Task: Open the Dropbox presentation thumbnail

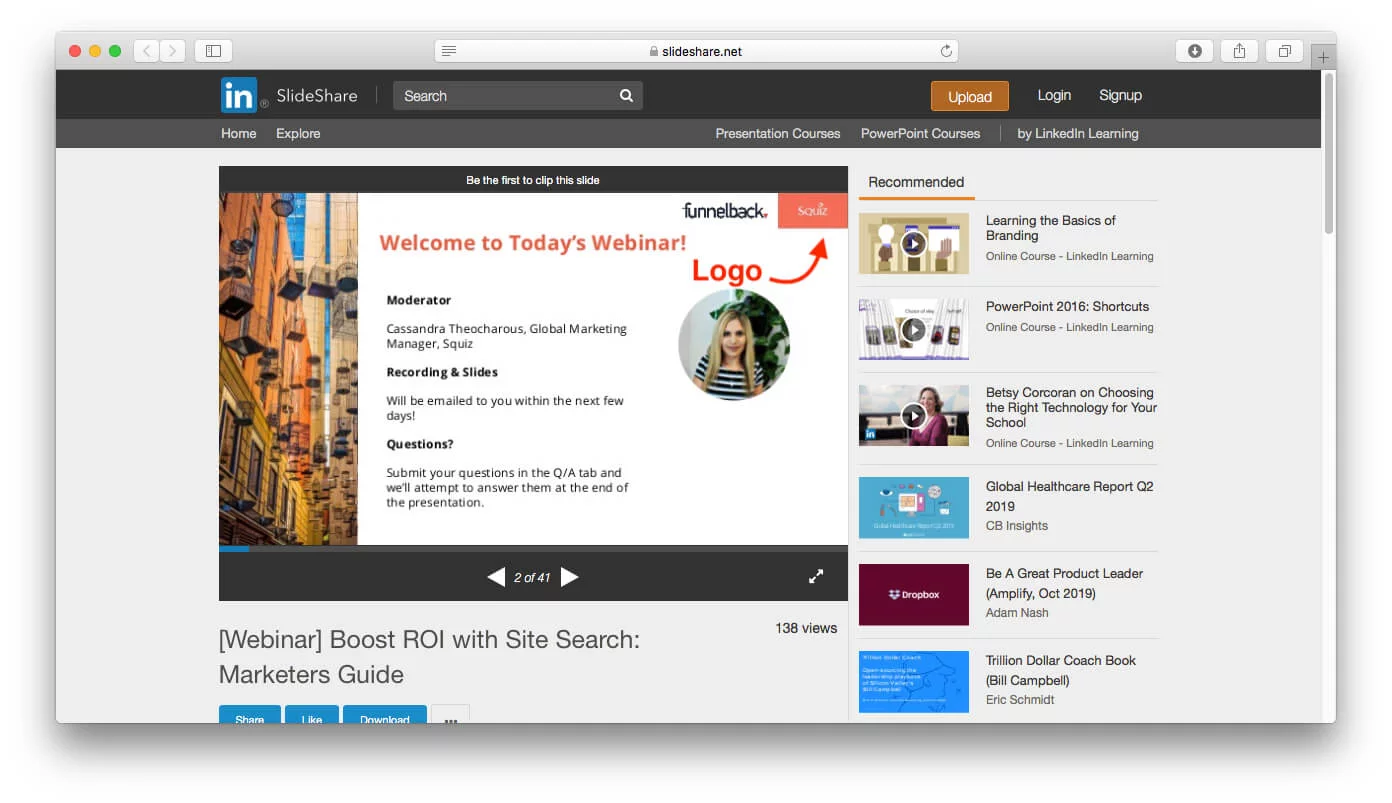Action: point(914,594)
